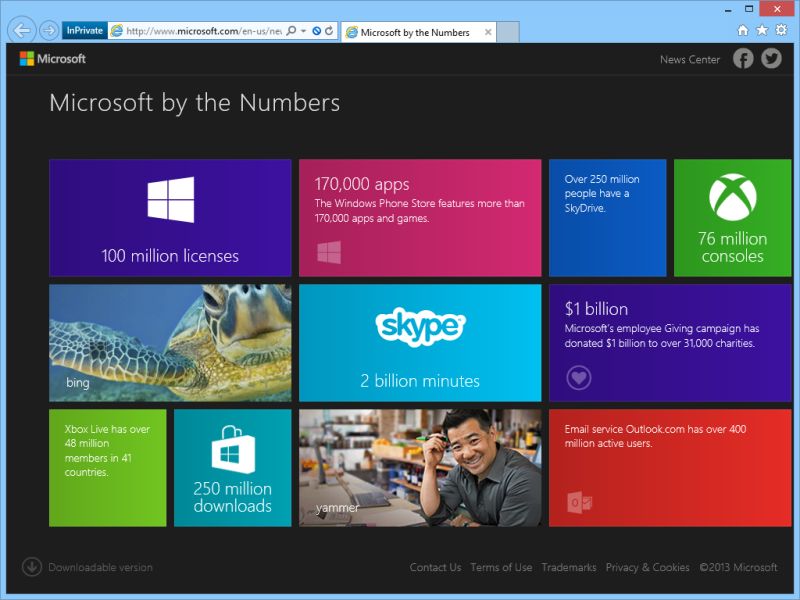The height and width of the screenshot is (600, 800).
Task: Click the refresh page icon
Action: (329, 31)
